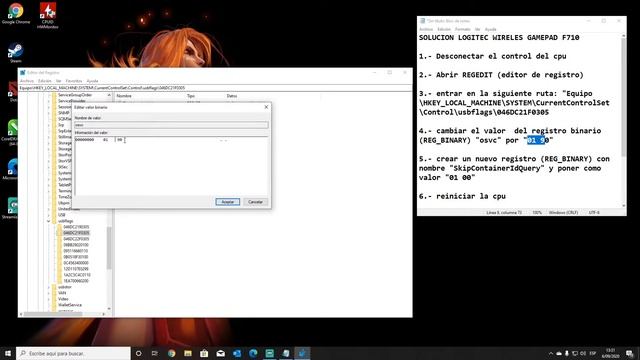The height and width of the screenshot is (360, 640).
Task: Click the taskbar clock and date
Action: click(x=610, y=353)
